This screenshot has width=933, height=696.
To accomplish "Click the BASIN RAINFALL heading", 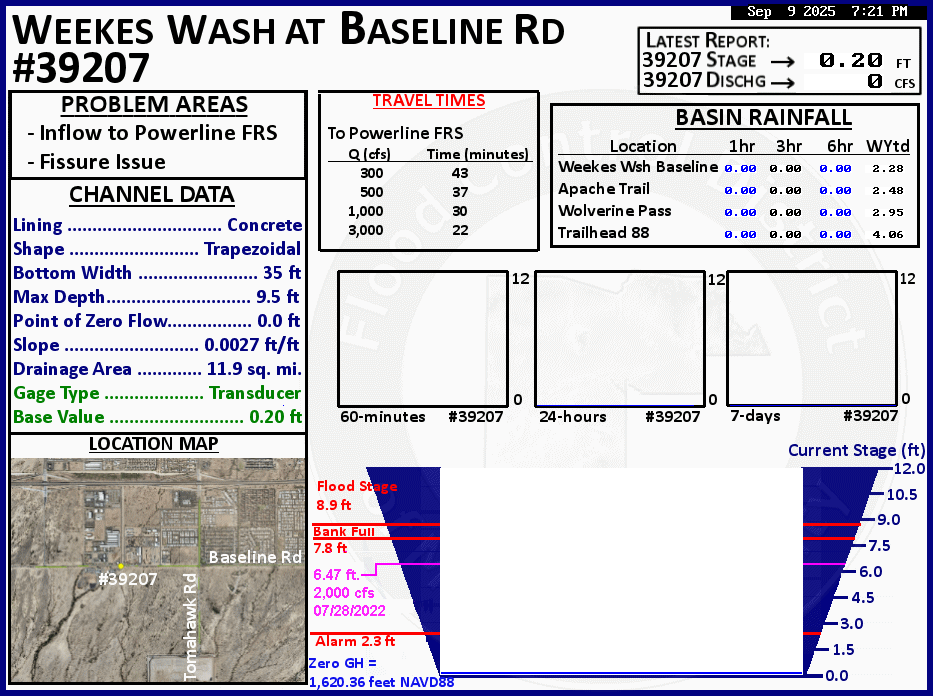I will pyautogui.click(x=763, y=118).
